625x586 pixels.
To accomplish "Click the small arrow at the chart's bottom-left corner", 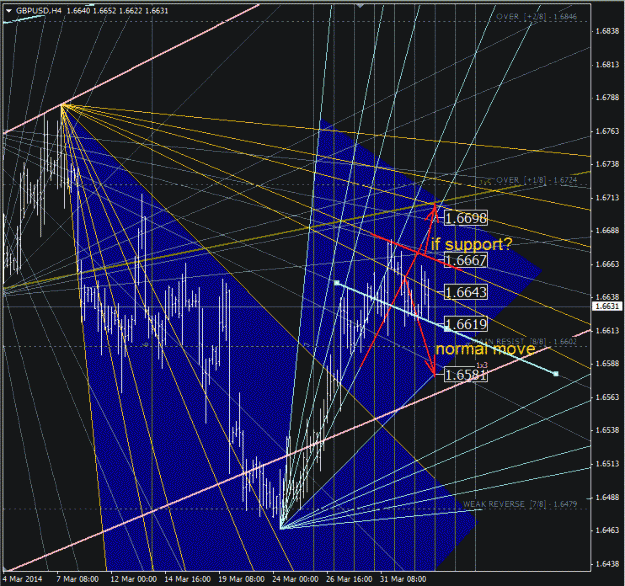I will tap(5, 568).
